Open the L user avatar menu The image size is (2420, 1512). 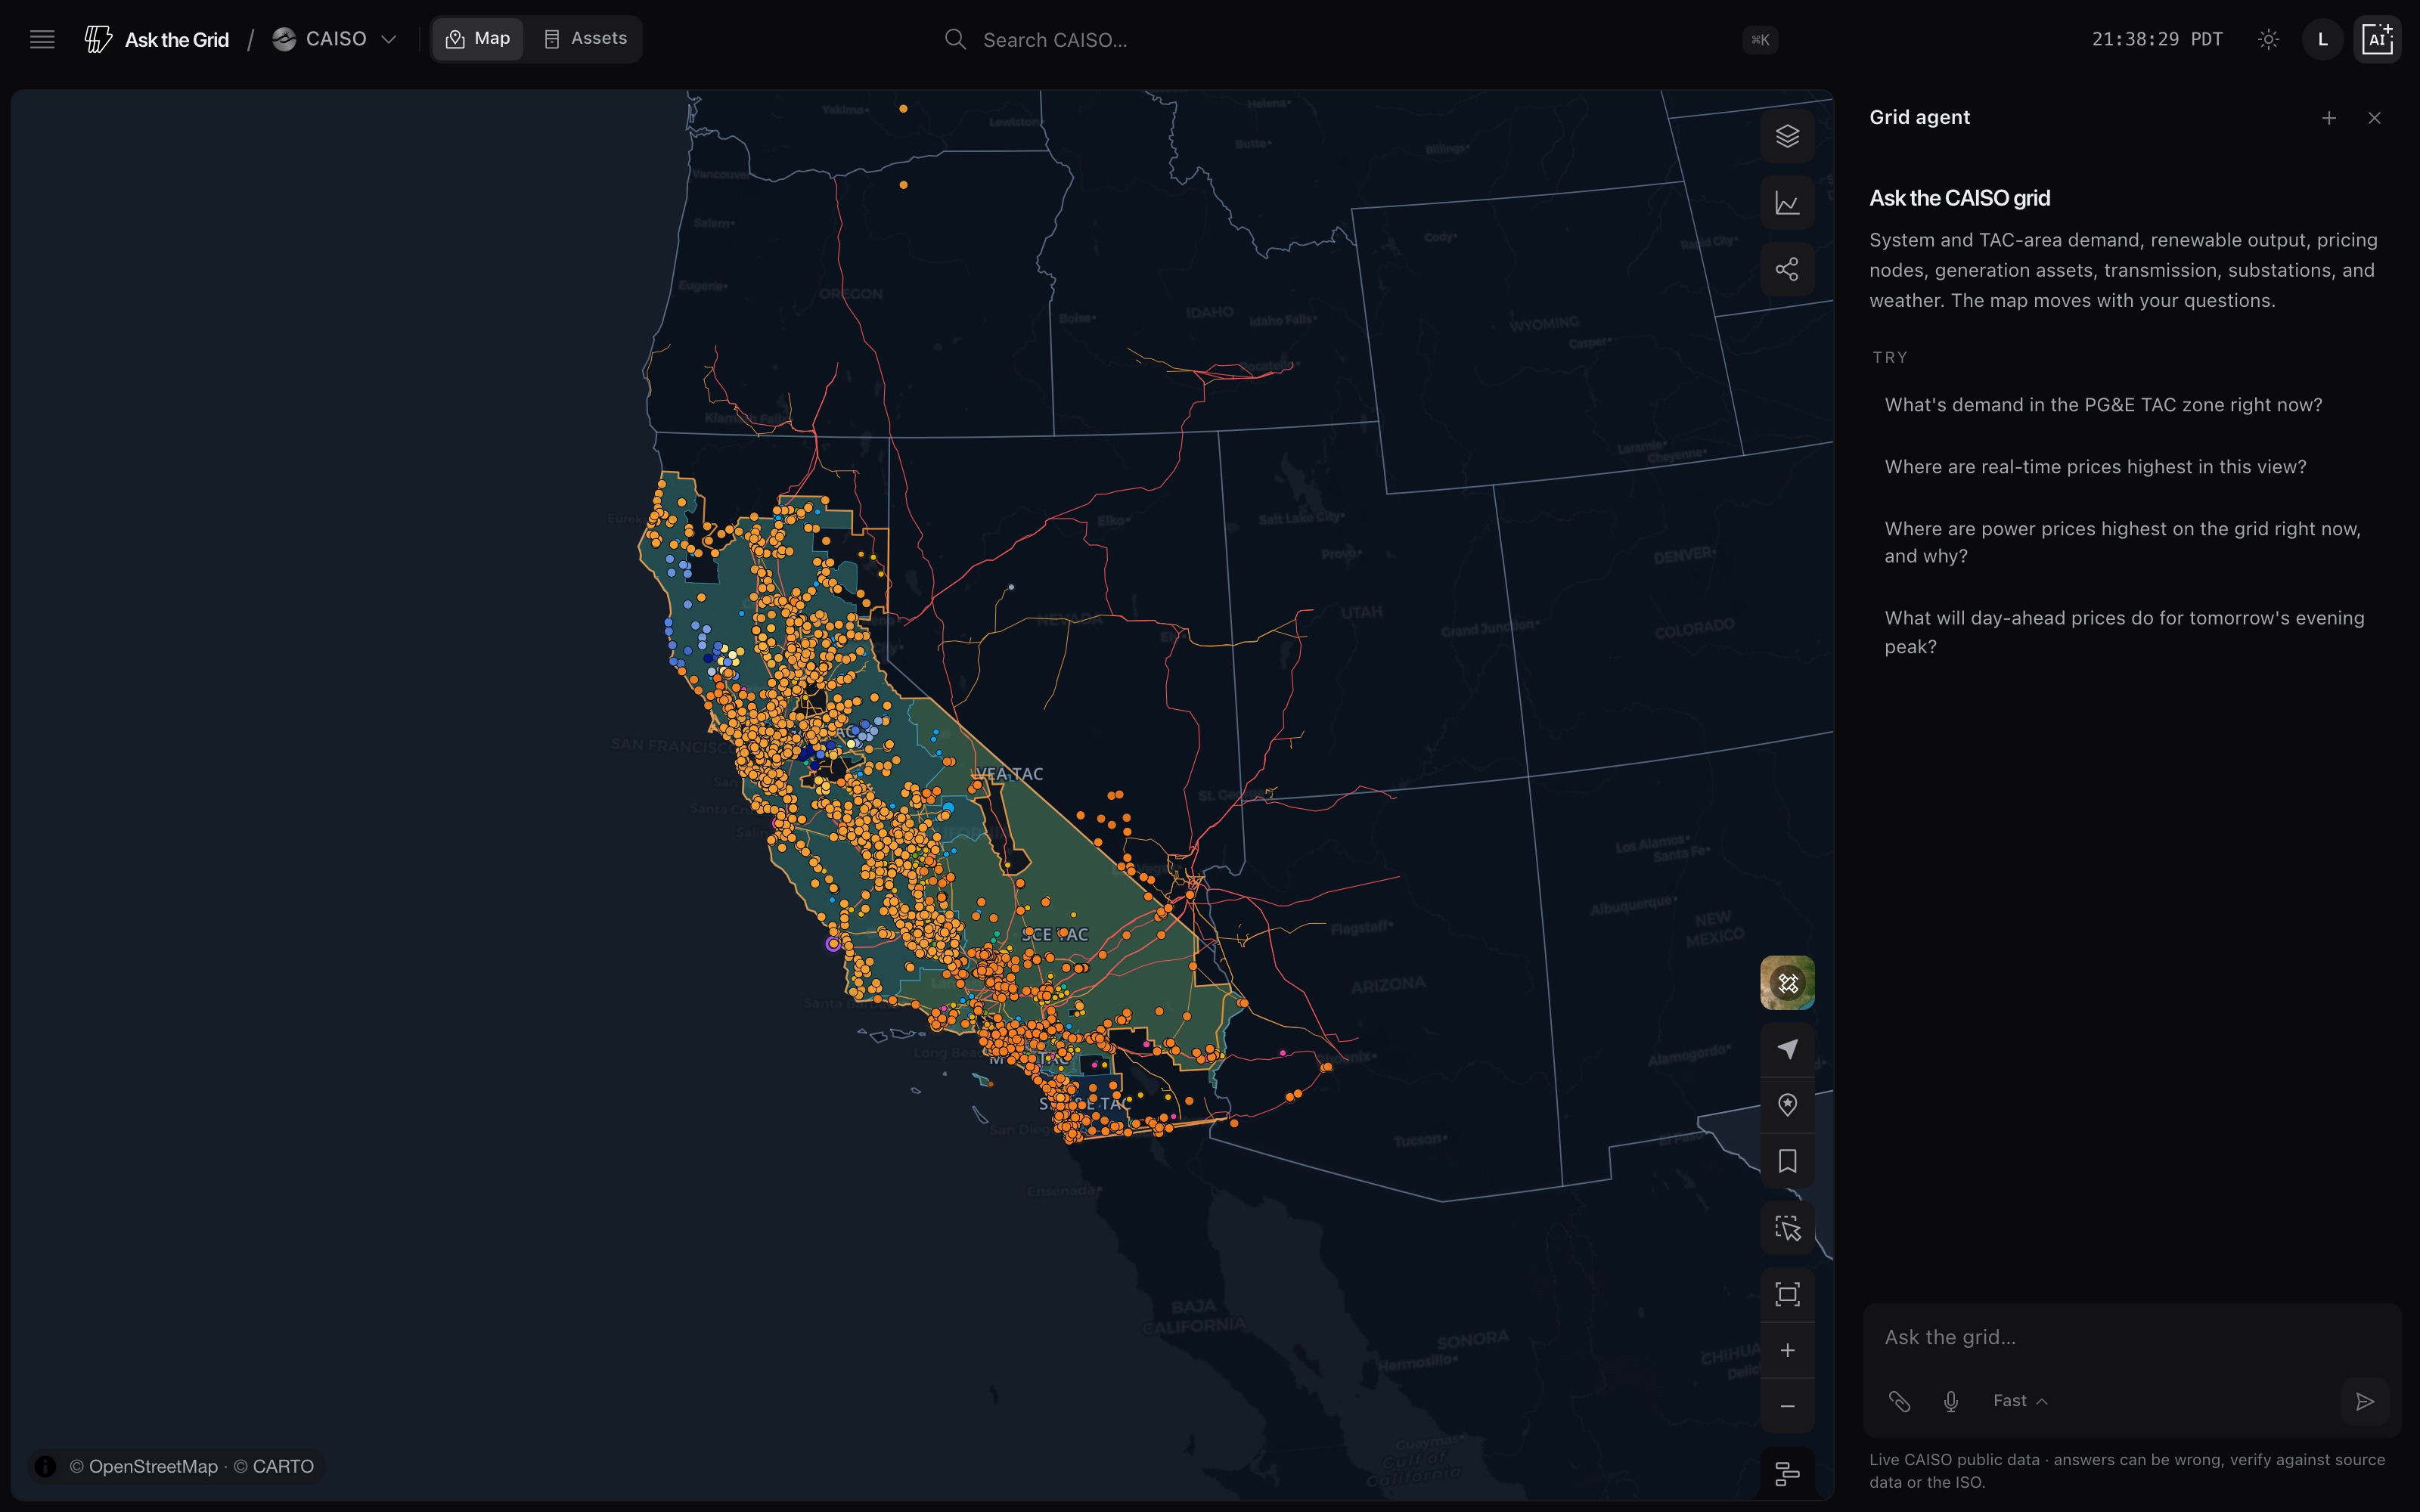pyautogui.click(x=2323, y=39)
